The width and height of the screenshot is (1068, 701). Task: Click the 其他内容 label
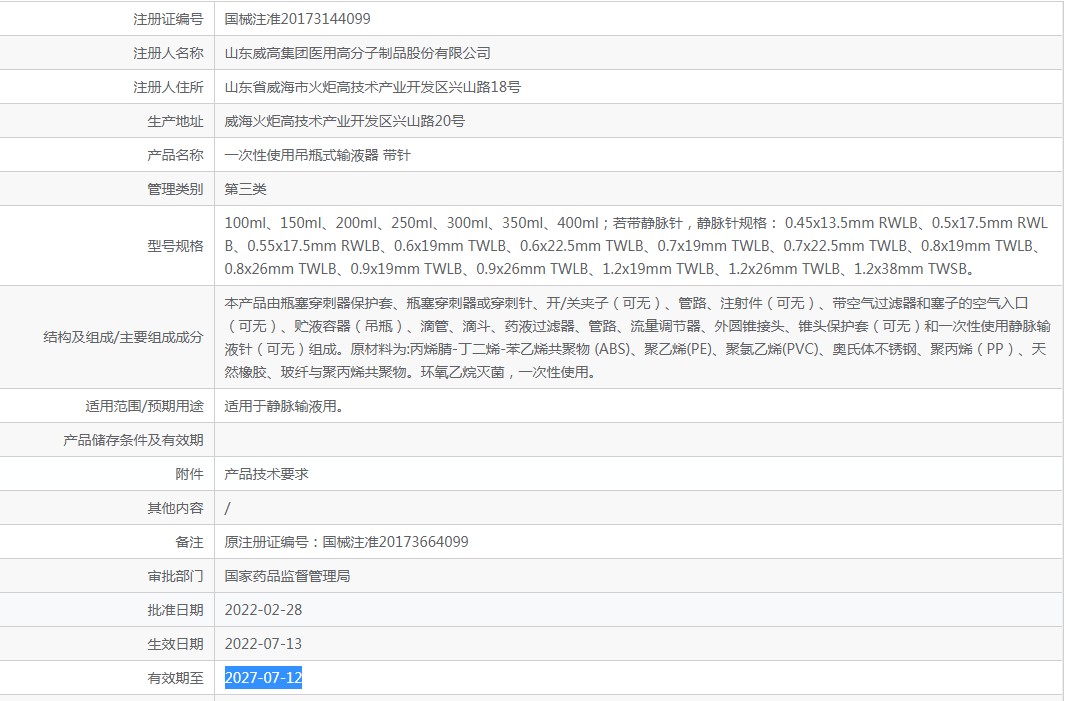pos(175,508)
